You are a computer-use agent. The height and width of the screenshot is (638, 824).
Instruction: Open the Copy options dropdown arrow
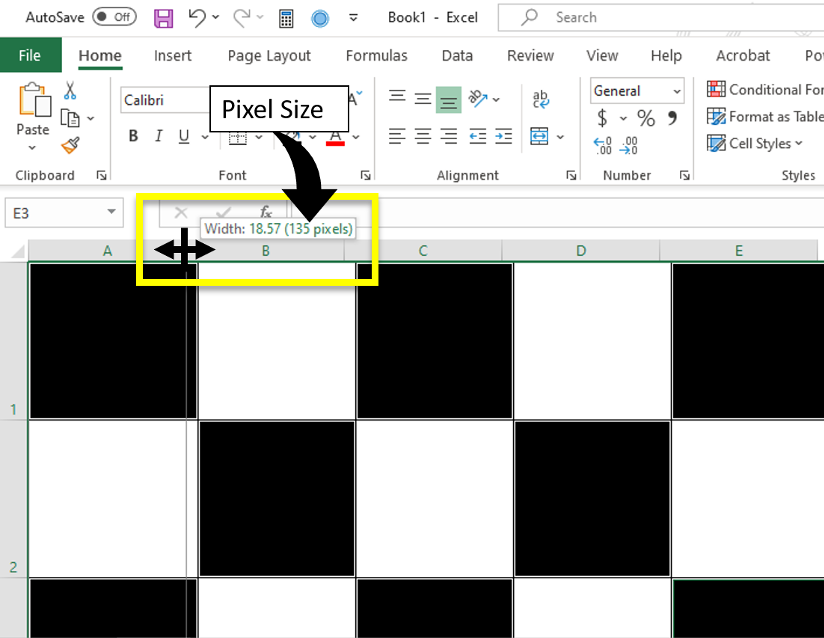pyautogui.click(x=90, y=118)
